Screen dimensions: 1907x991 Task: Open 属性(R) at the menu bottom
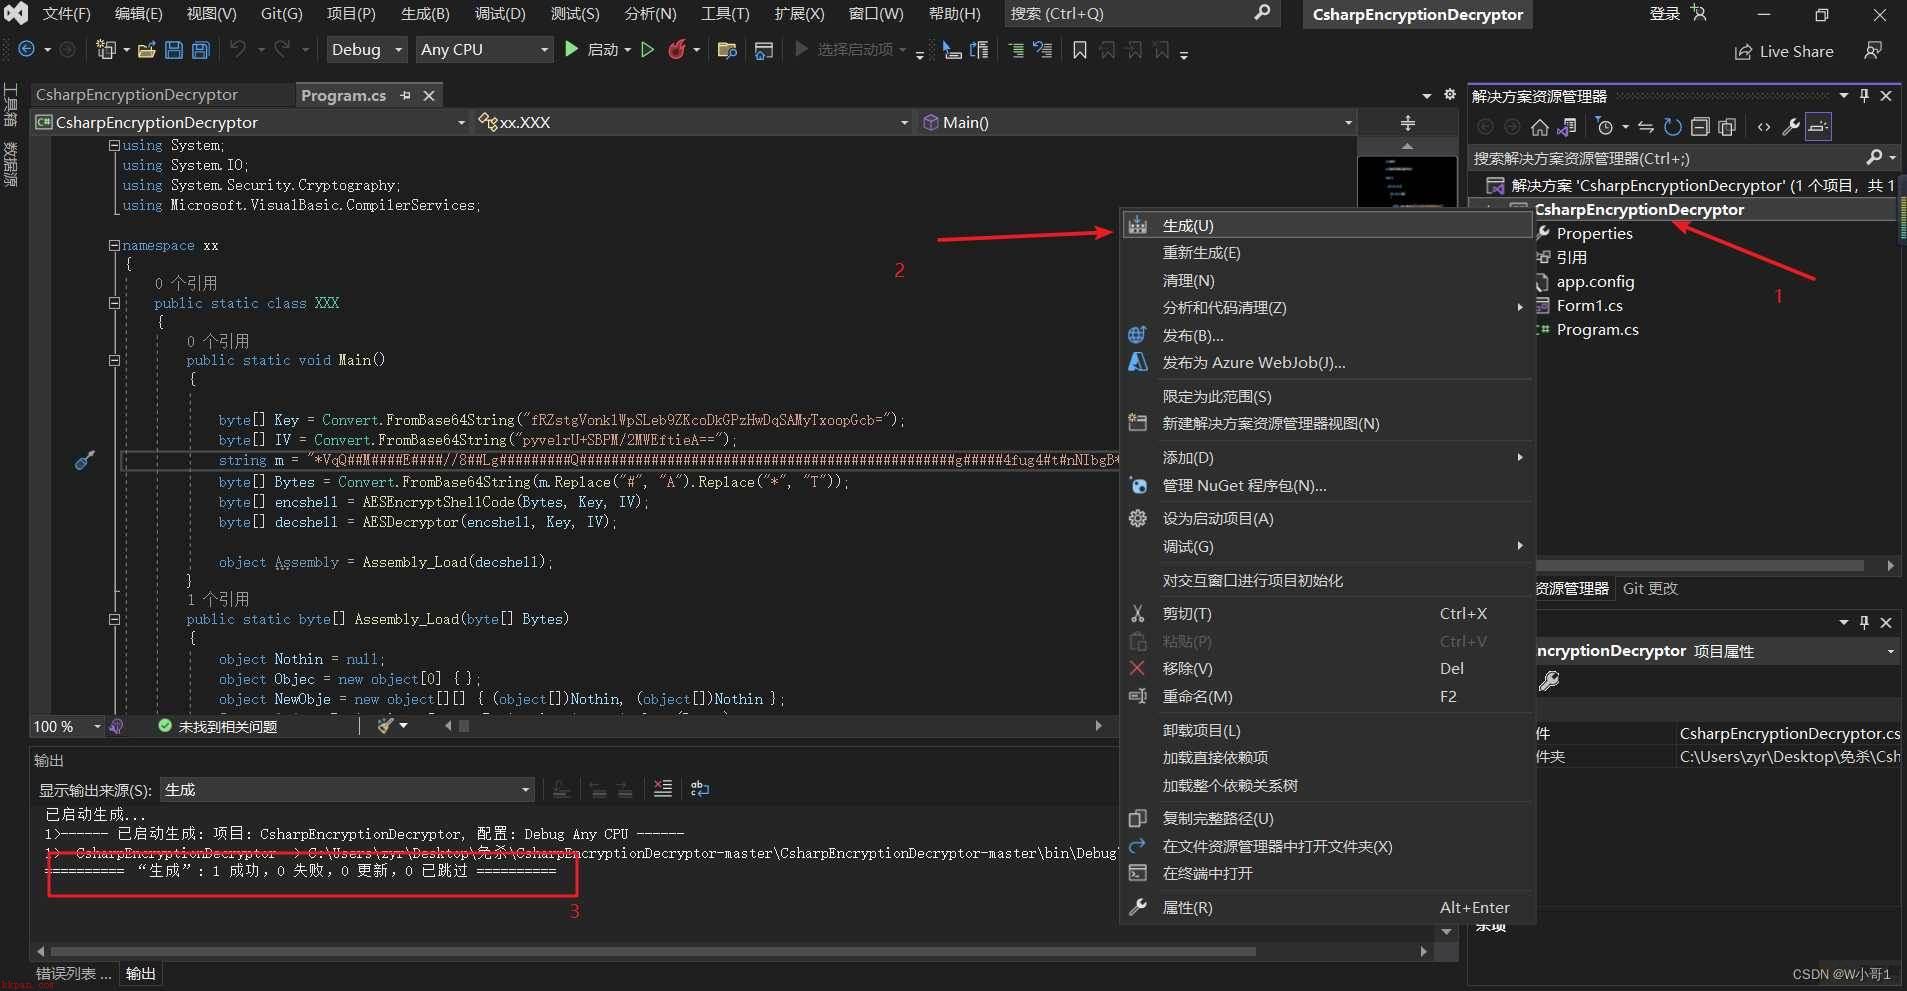[x=1326, y=907]
